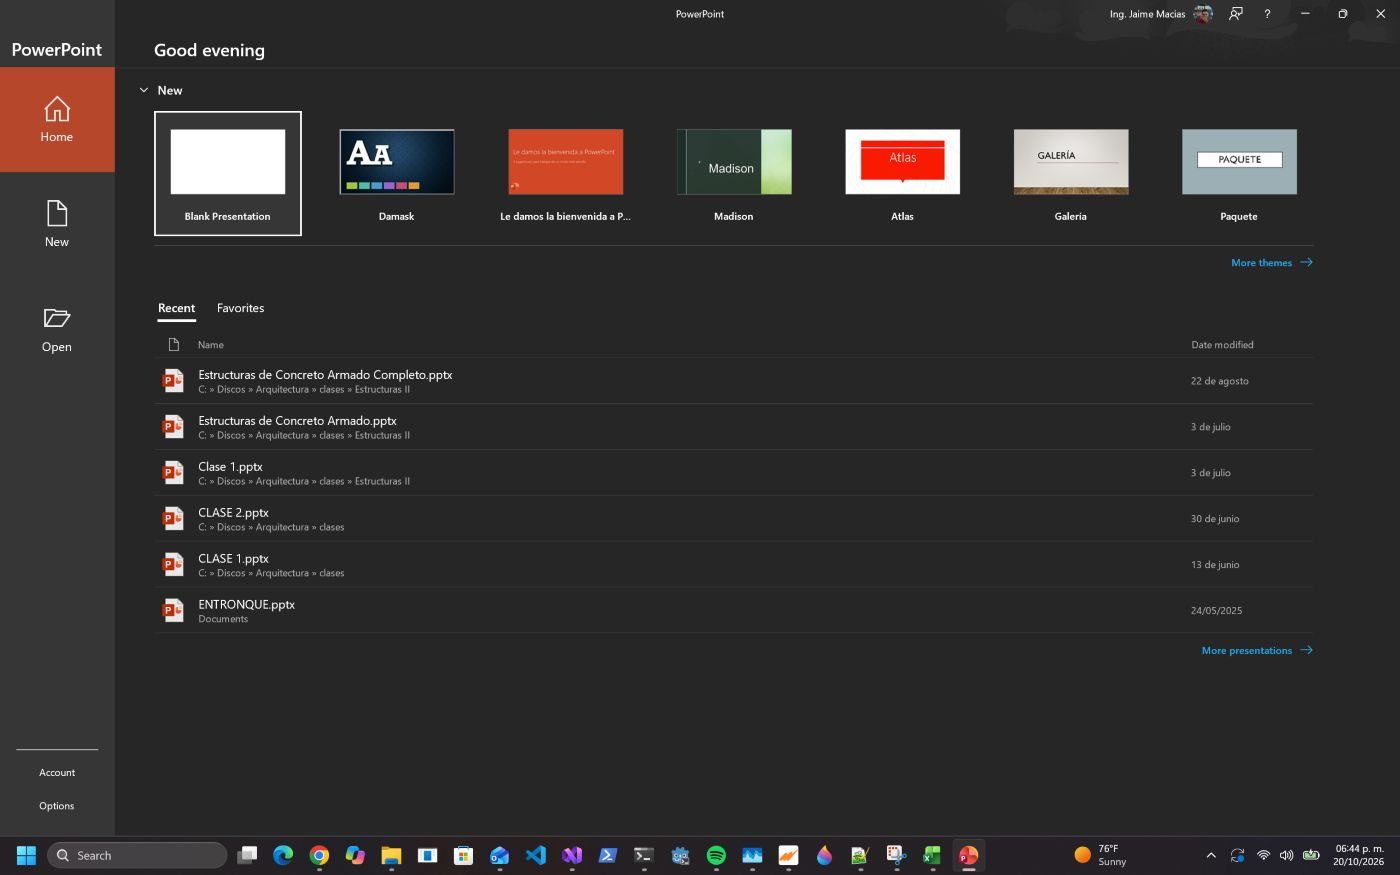Click PowerPoint file icon beside ENTRONQUE.pptx

point(173,610)
